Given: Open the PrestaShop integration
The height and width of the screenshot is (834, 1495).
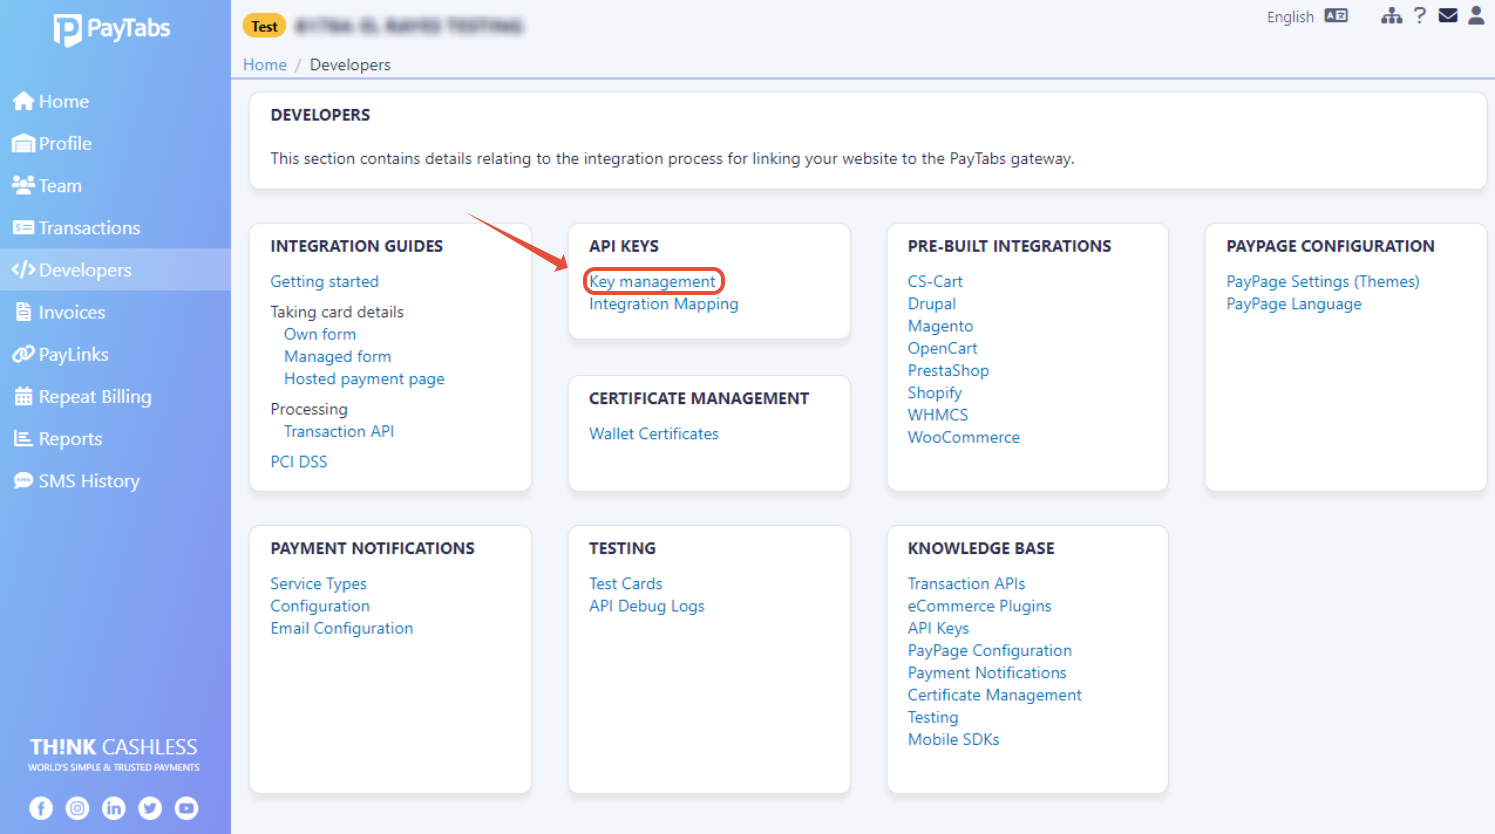Looking at the screenshot, I should pyautogui.click(x=948, y=371).
